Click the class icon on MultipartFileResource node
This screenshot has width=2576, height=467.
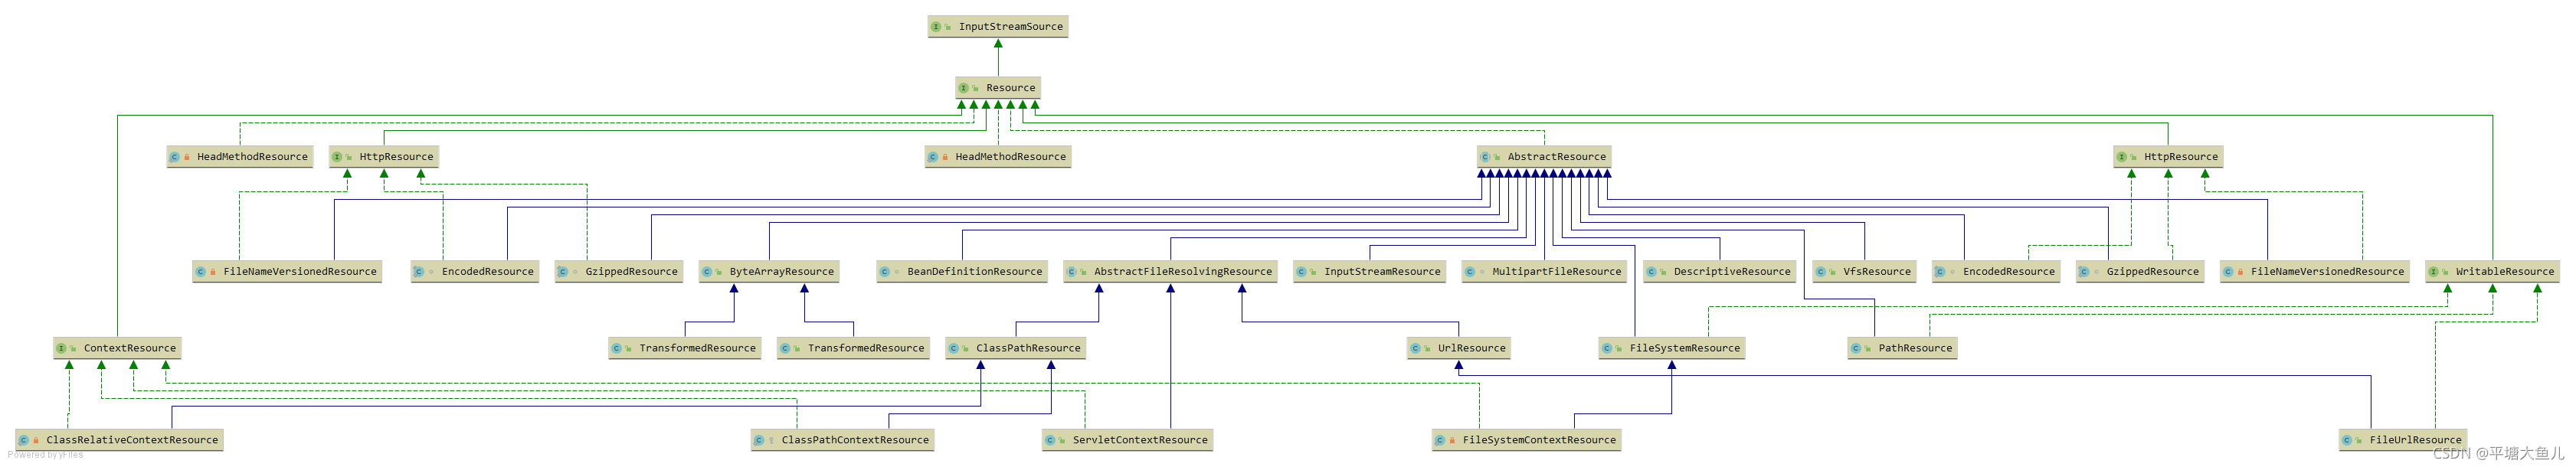coord(1470,272)
